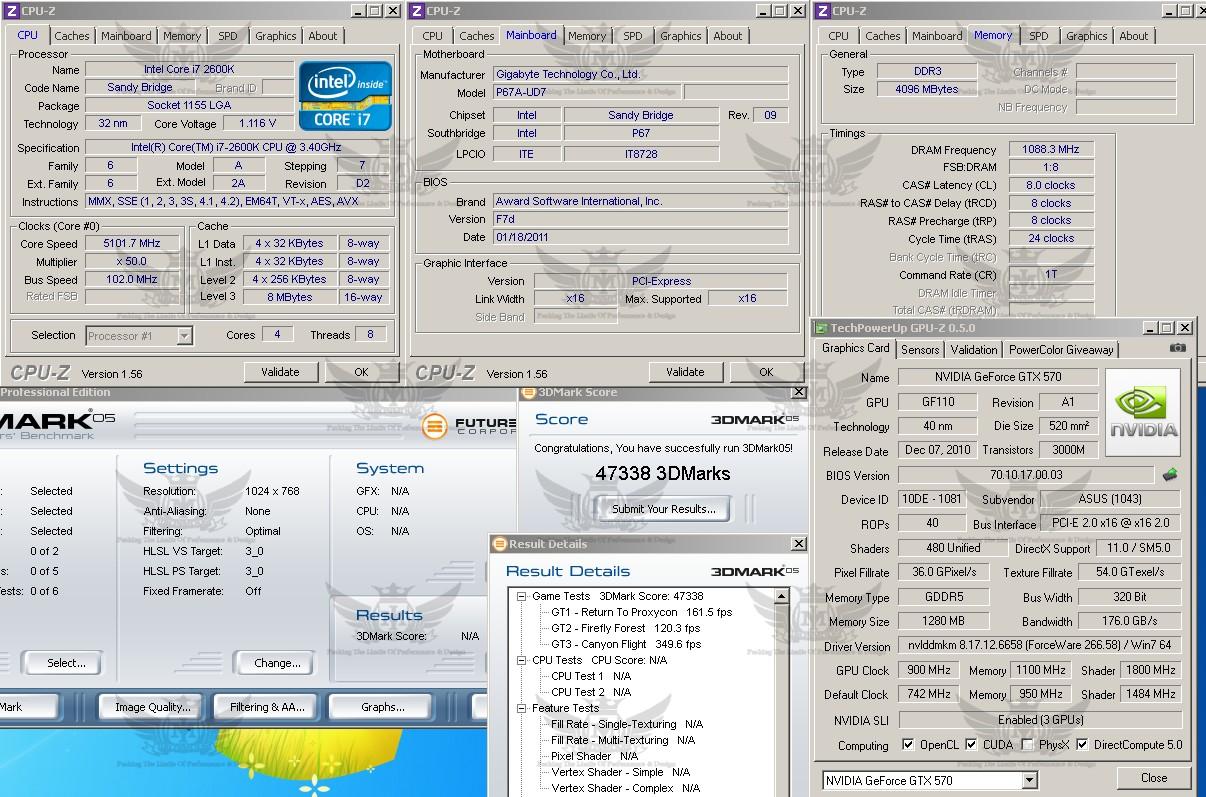Screen dimensions: 1206x797
Task: Select Vertex Shader - Simple row
Action: coord(621,772)
